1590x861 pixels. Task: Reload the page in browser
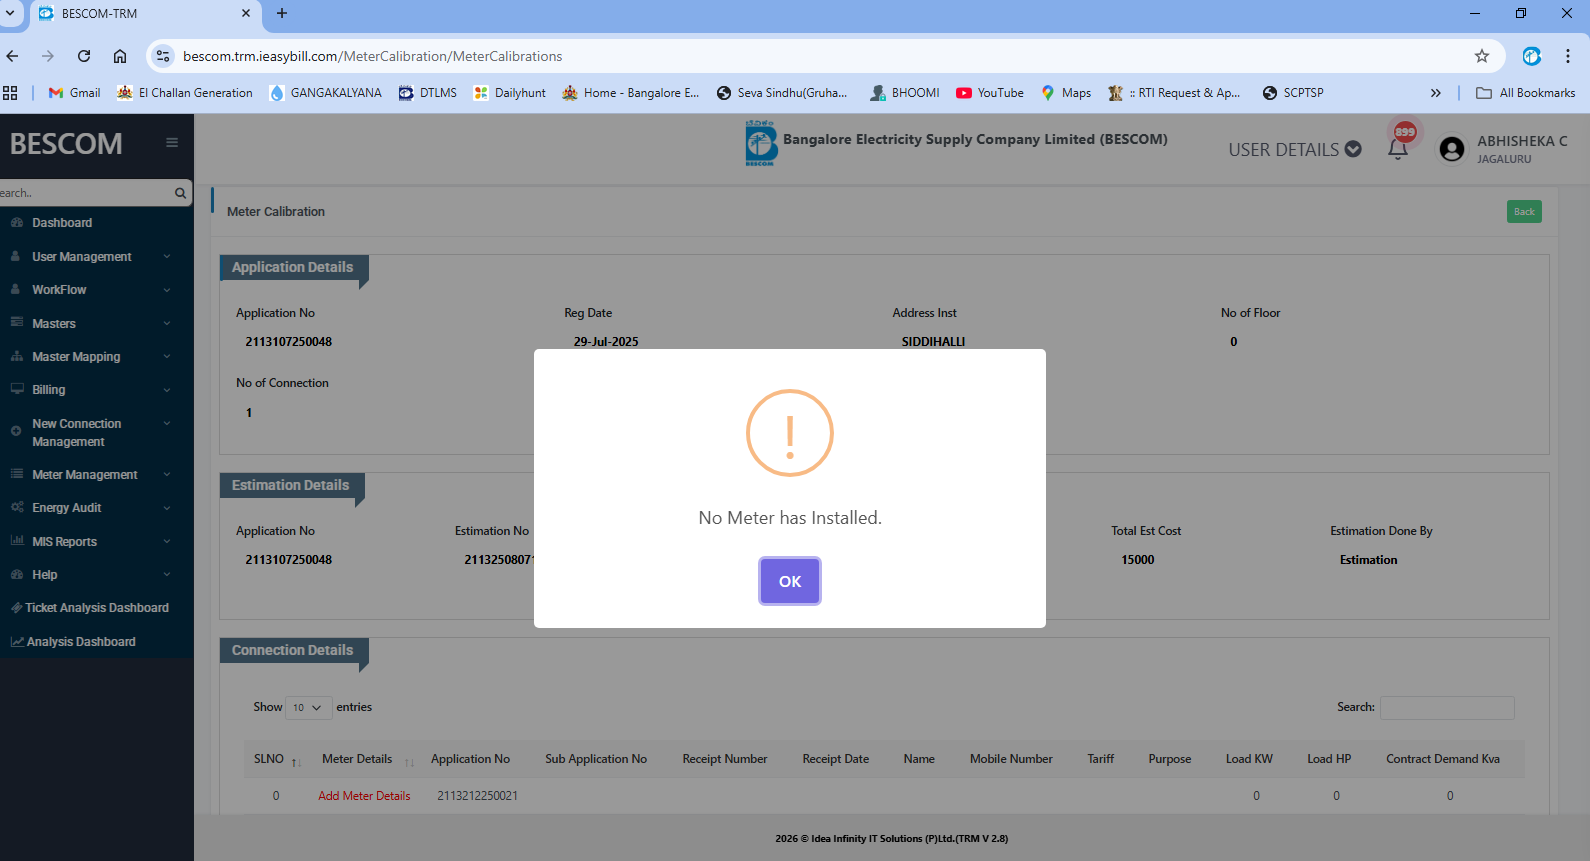click(84, 56)
